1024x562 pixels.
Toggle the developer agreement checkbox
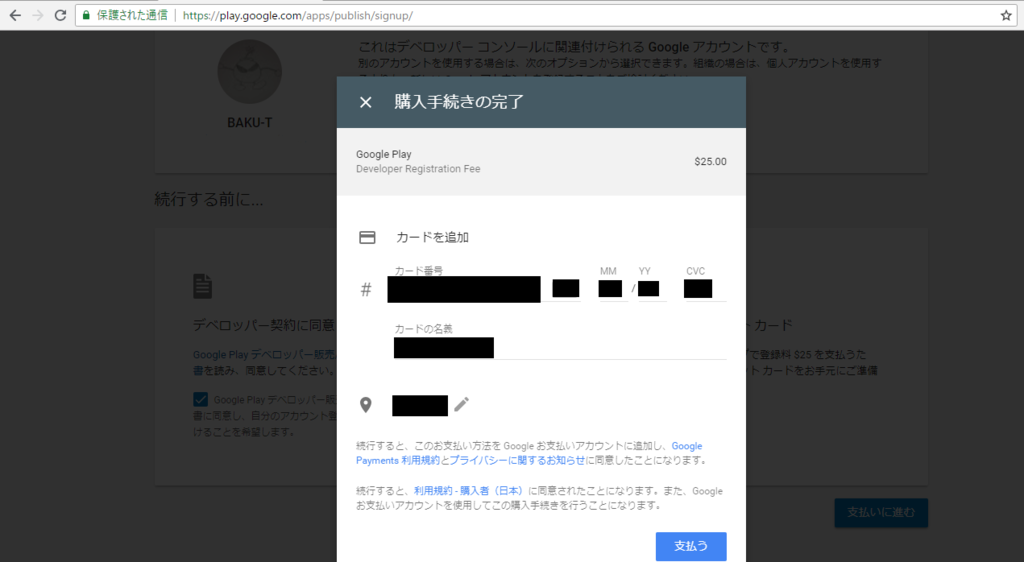[200, 399]
